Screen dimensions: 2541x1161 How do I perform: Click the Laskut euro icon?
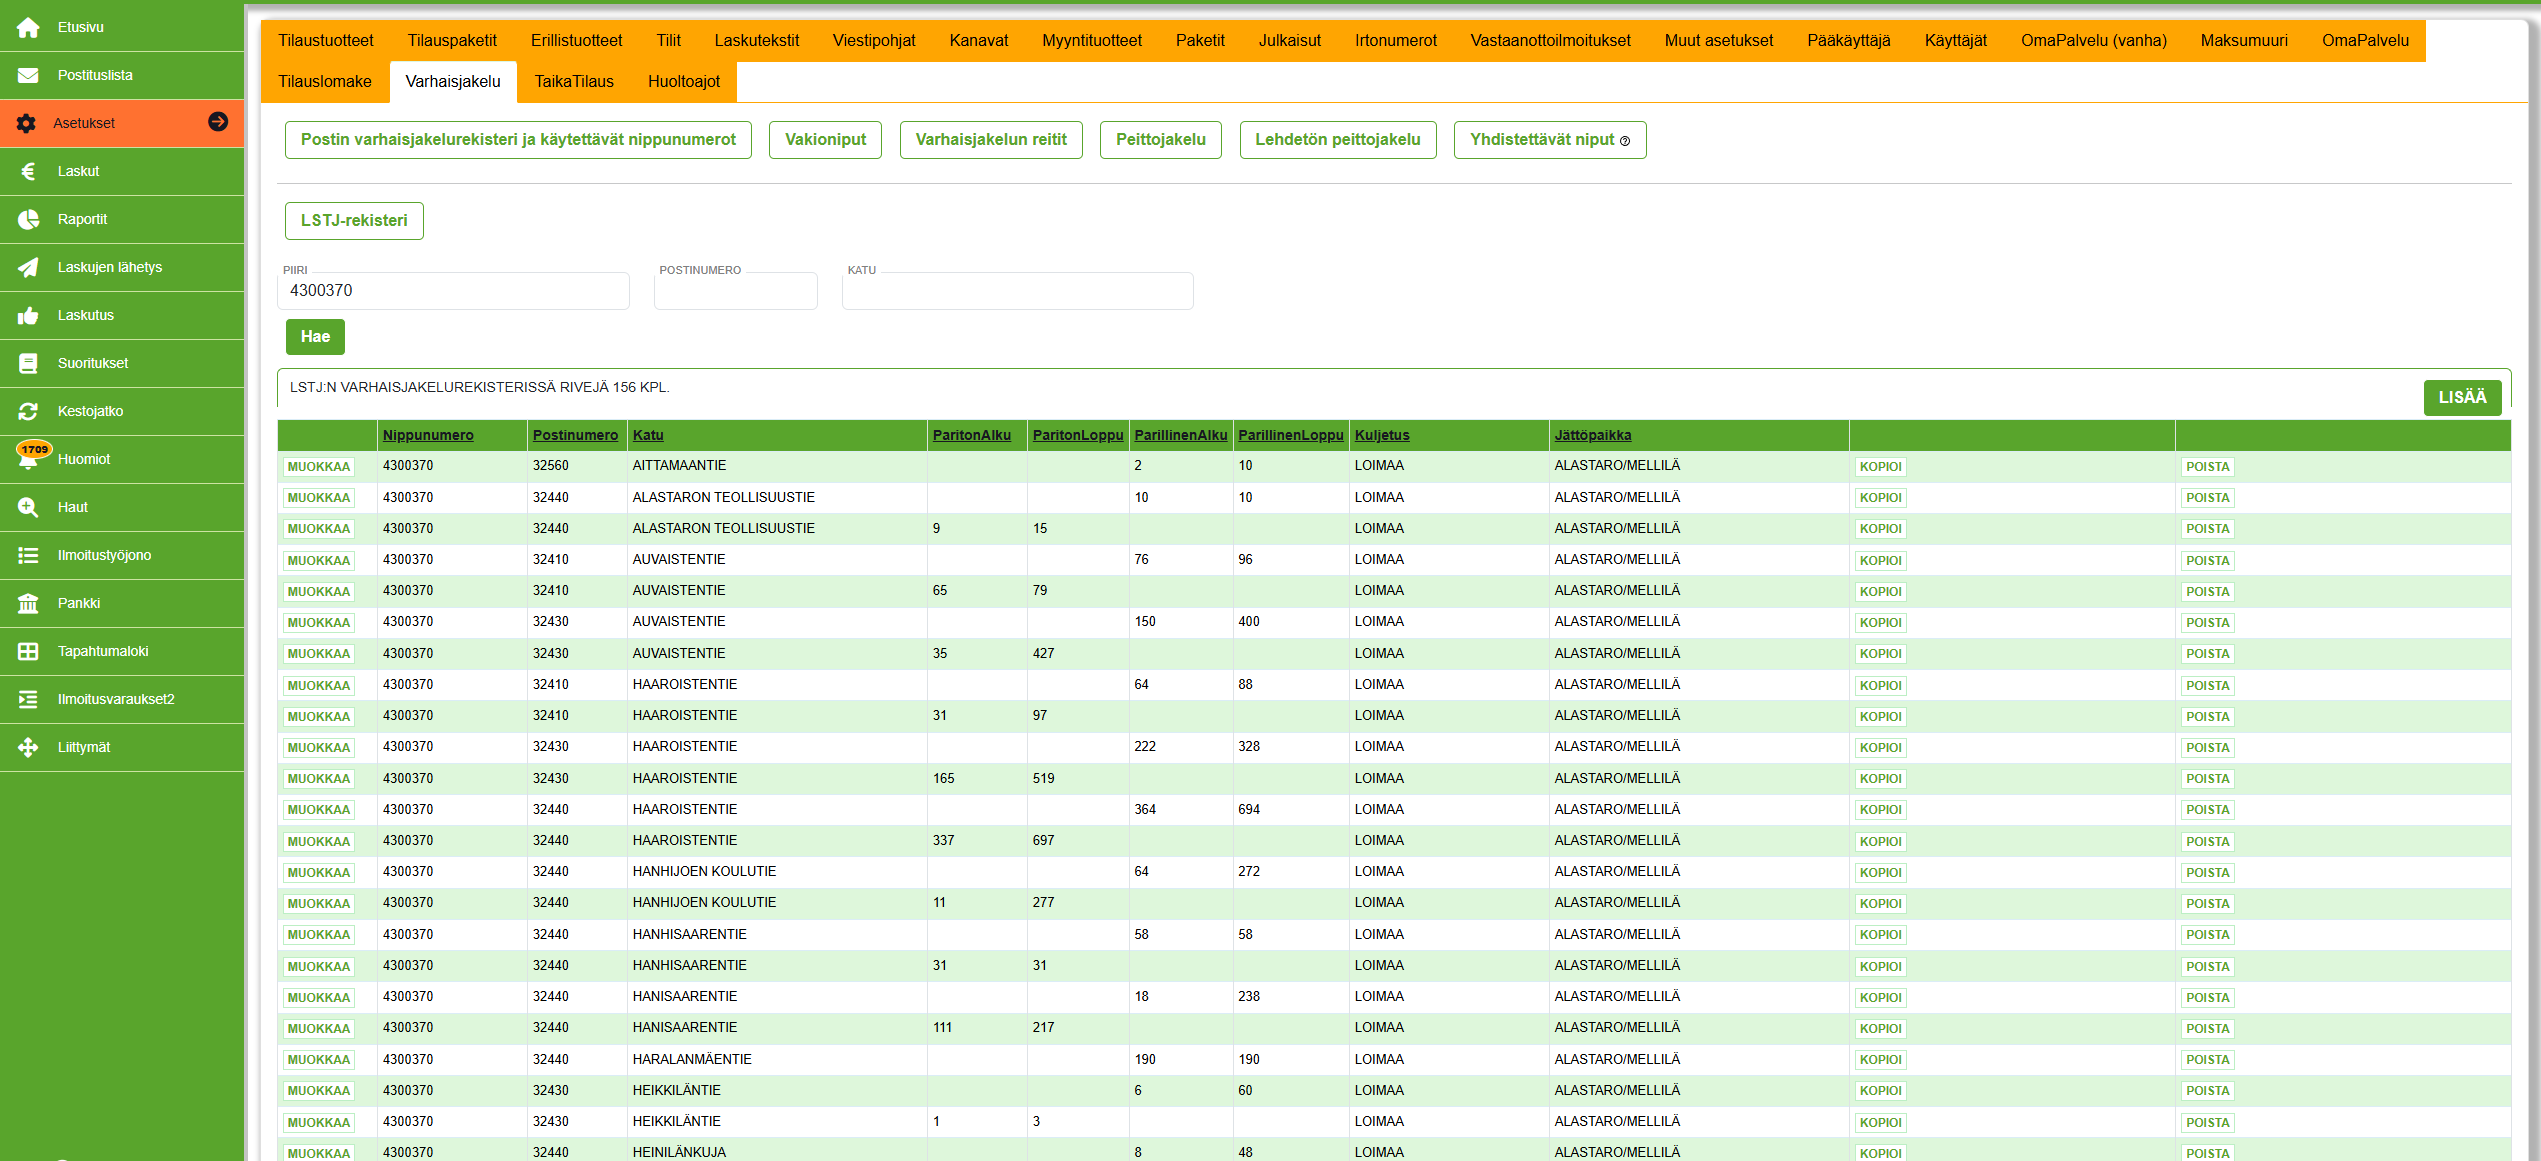pos(28,171)
